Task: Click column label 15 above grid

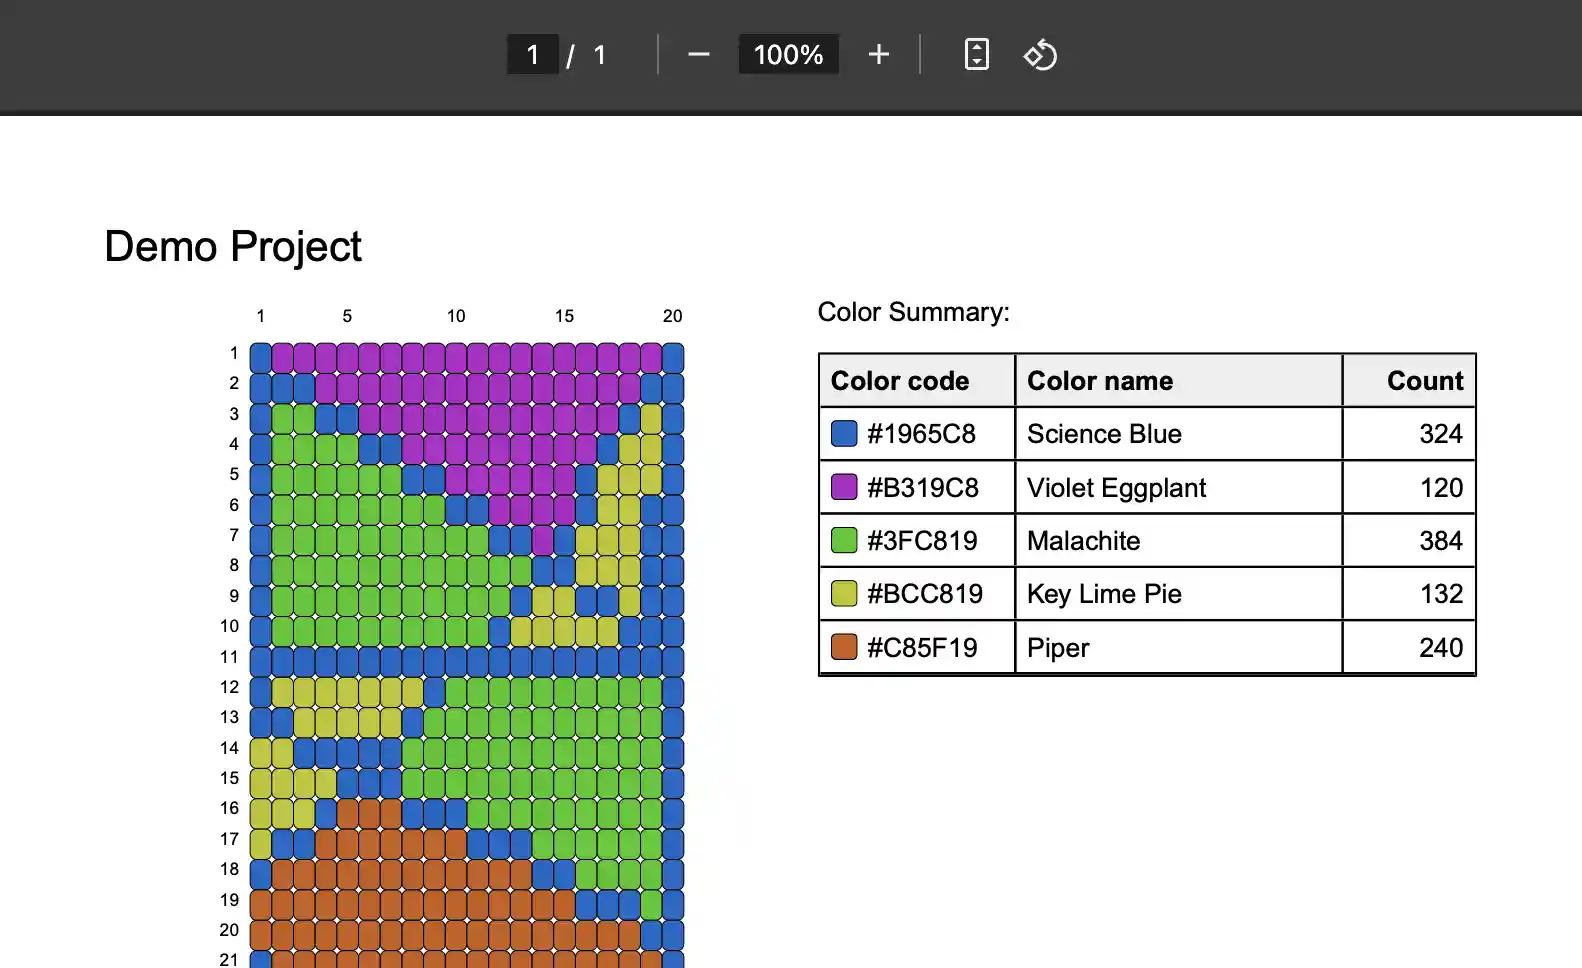Action: click(x=564, y=316)
